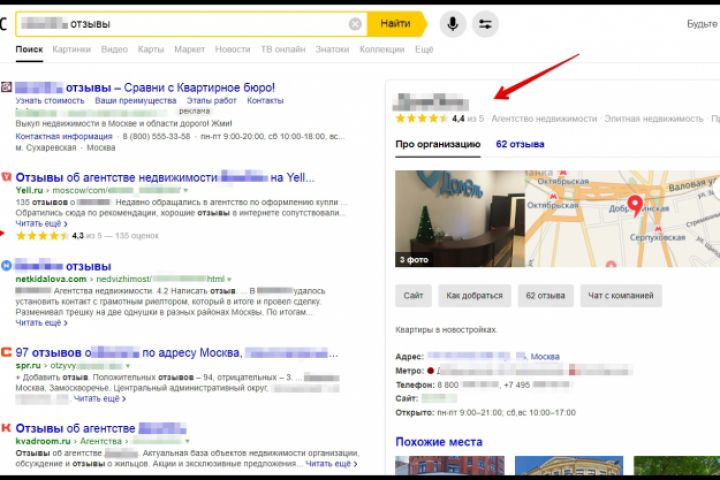Expand the kvadroom.ru URL dropdown arrow
720x480 pixels.
[x=187, y=441]
